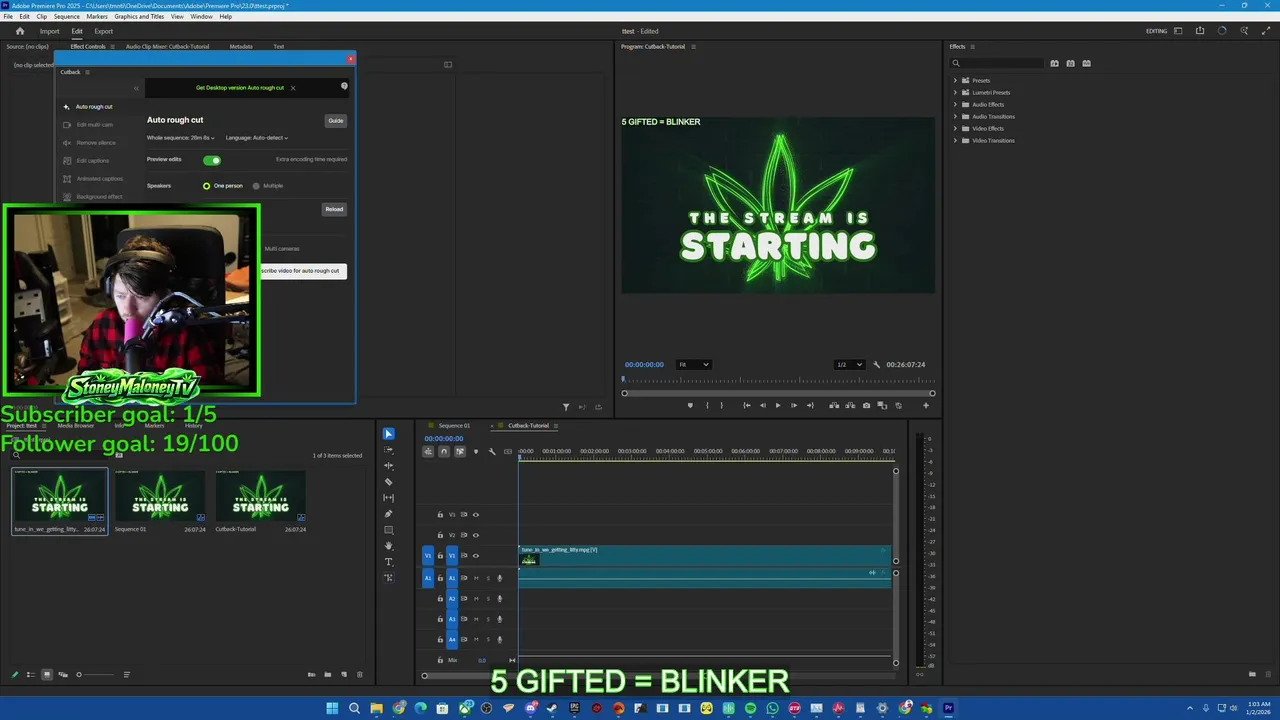Image resolution: width=1280 pixels, height=720 pixels.
Task: Open the Graphics and Titles menu
Action: pyautogui.click(x=139, y=17)
